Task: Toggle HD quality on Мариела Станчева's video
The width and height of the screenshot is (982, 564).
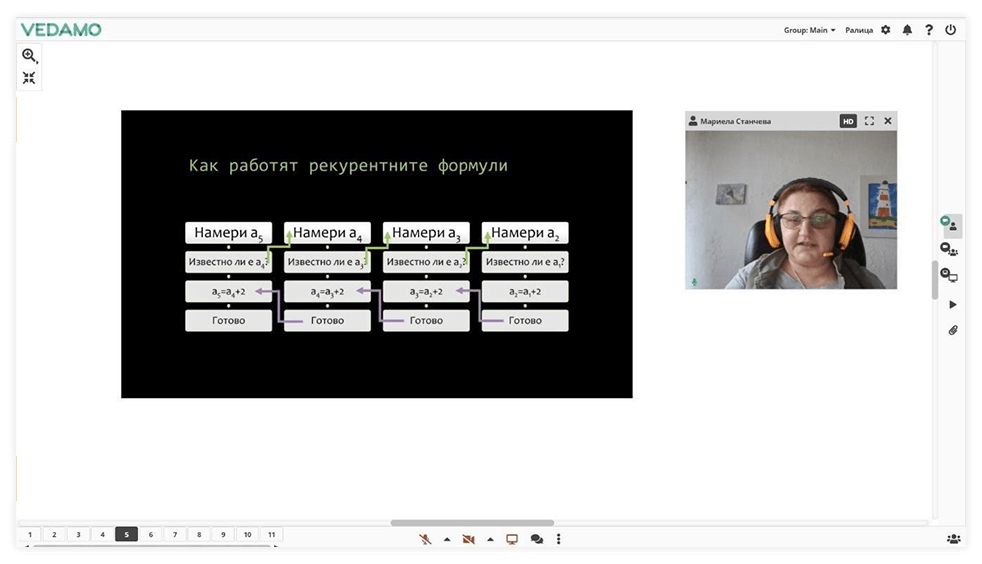Action: pos(848,121)
